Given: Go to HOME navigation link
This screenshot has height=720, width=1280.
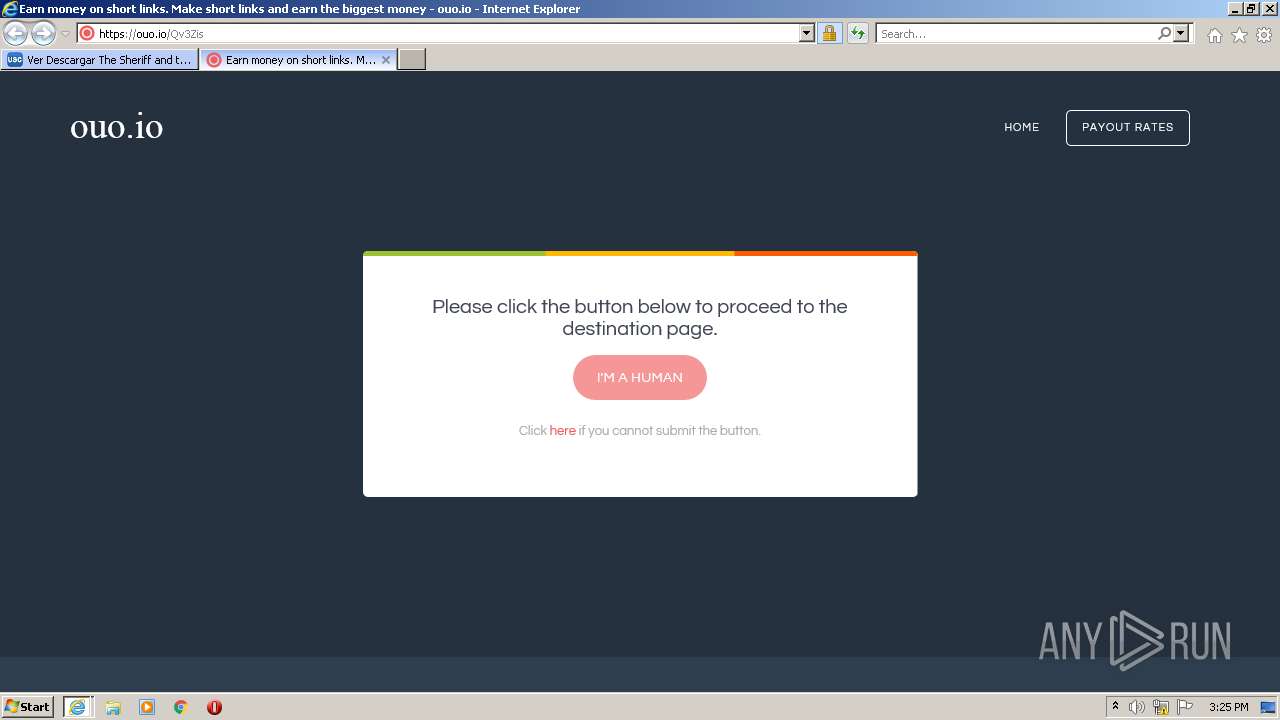Looking at the screenshot, I should pyautogui.click(x=1022, y=127).
